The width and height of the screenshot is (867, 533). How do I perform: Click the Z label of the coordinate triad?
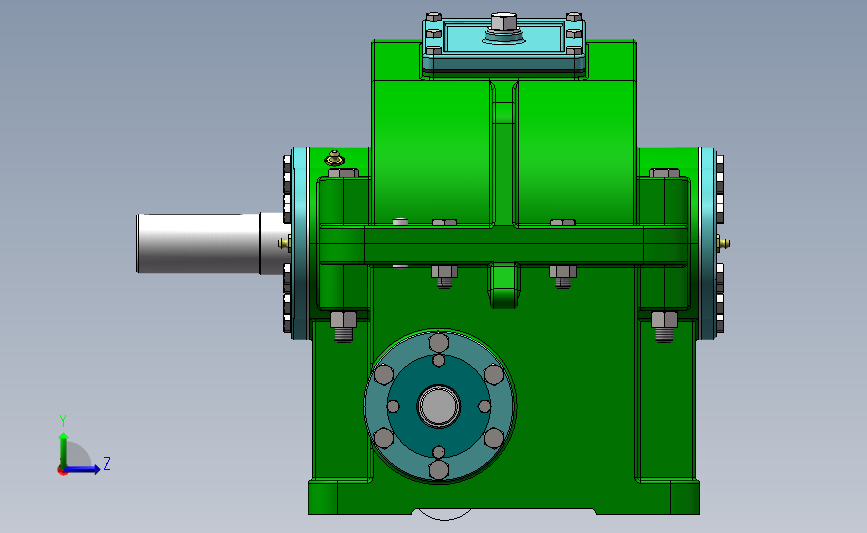(107, 463)
